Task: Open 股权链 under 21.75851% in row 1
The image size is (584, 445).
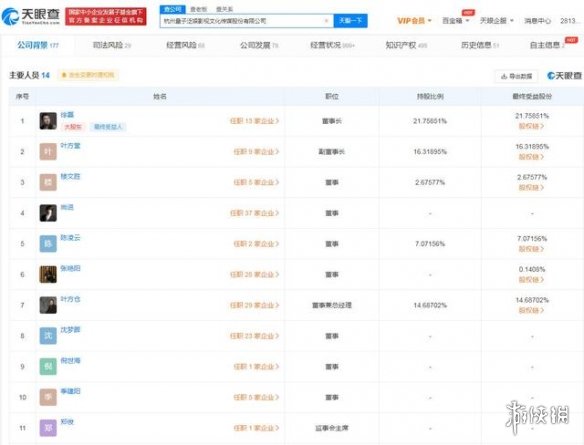Action: pos(531,126)
